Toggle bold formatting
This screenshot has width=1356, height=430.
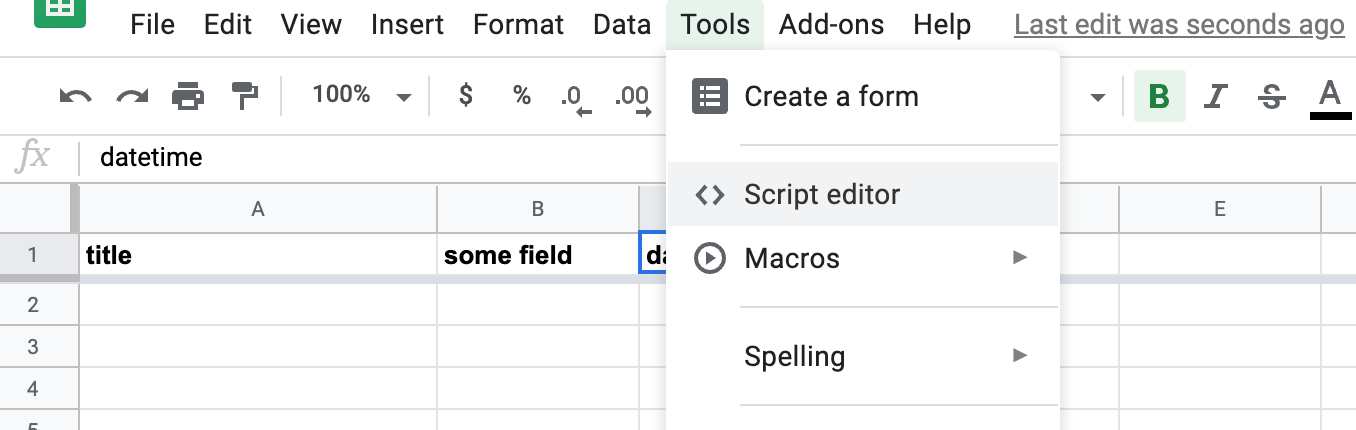pyautogui.click(x=1159, y=96)
